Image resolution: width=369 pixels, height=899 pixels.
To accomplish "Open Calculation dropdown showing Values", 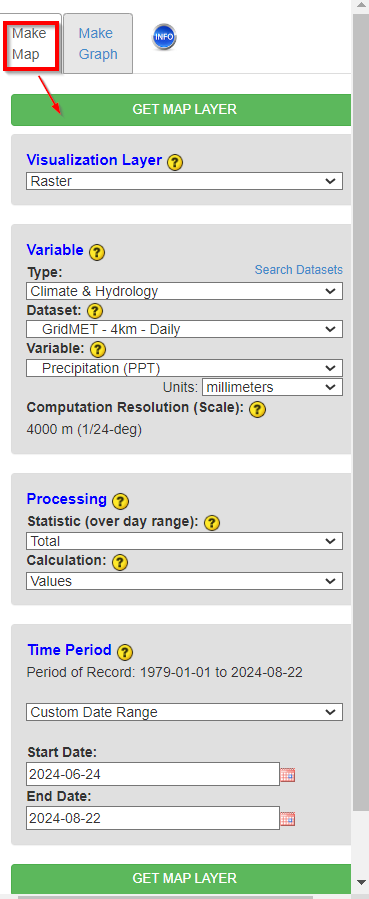I will coord(184,581).
